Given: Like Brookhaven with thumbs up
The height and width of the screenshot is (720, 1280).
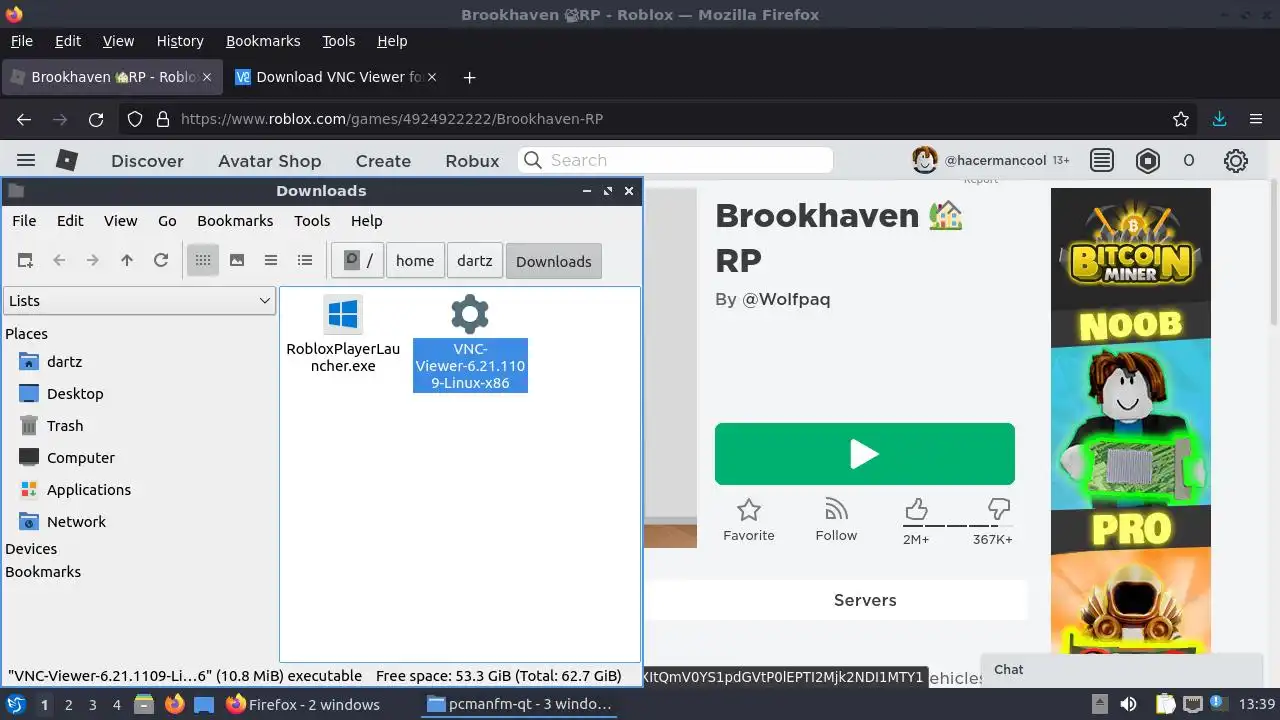Looking at the screenshot, I should 916,510.
